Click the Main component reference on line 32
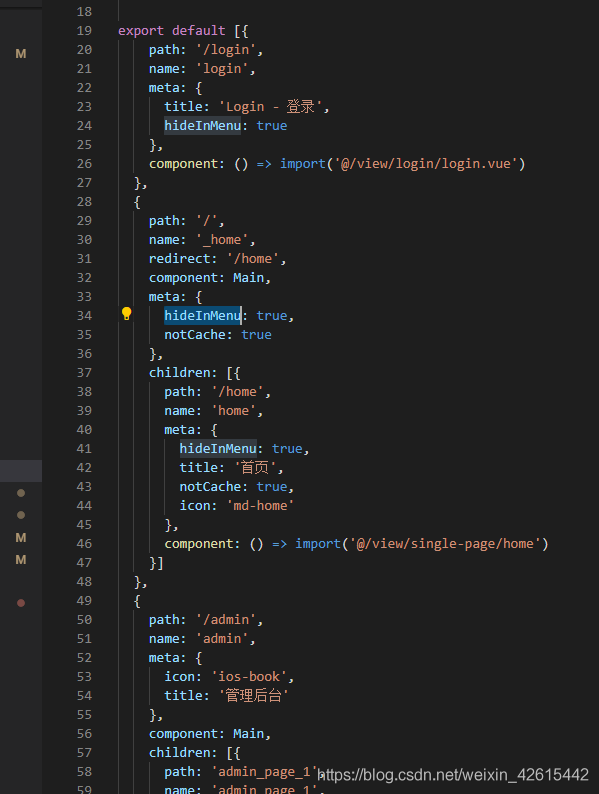Viewport: 599px width, 794px height. [x=249, y=277]
